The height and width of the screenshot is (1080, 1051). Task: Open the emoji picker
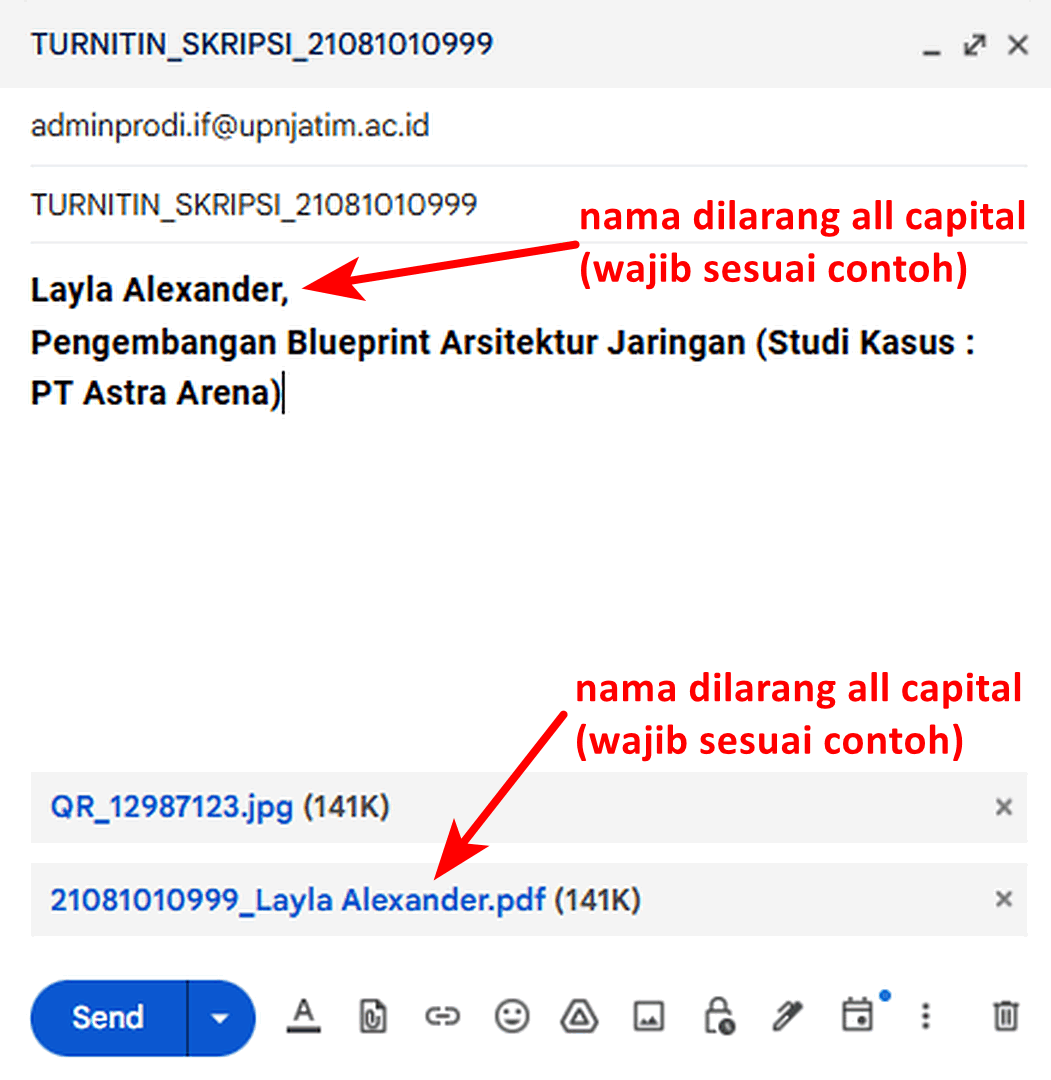[x=512, y=1016]
